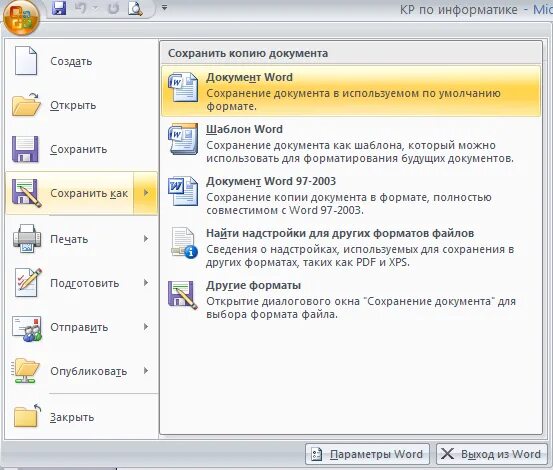The height and width of the screenshot is (470, 553).
Task: Expand the Печать submenu arrow
Action: pyautogui.click(x=146, y=239)
